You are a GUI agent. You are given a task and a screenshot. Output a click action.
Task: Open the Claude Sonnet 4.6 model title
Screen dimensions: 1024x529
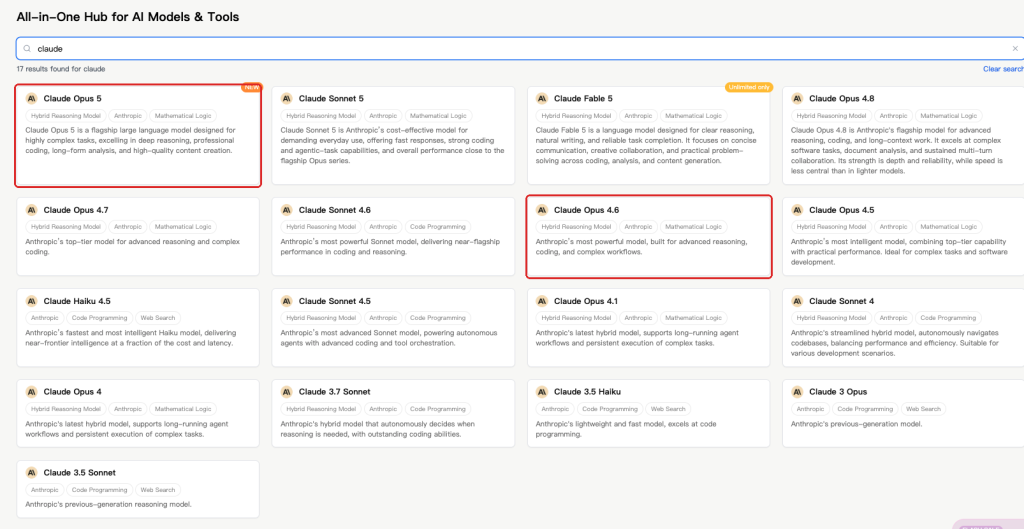[x=335, y=210]
